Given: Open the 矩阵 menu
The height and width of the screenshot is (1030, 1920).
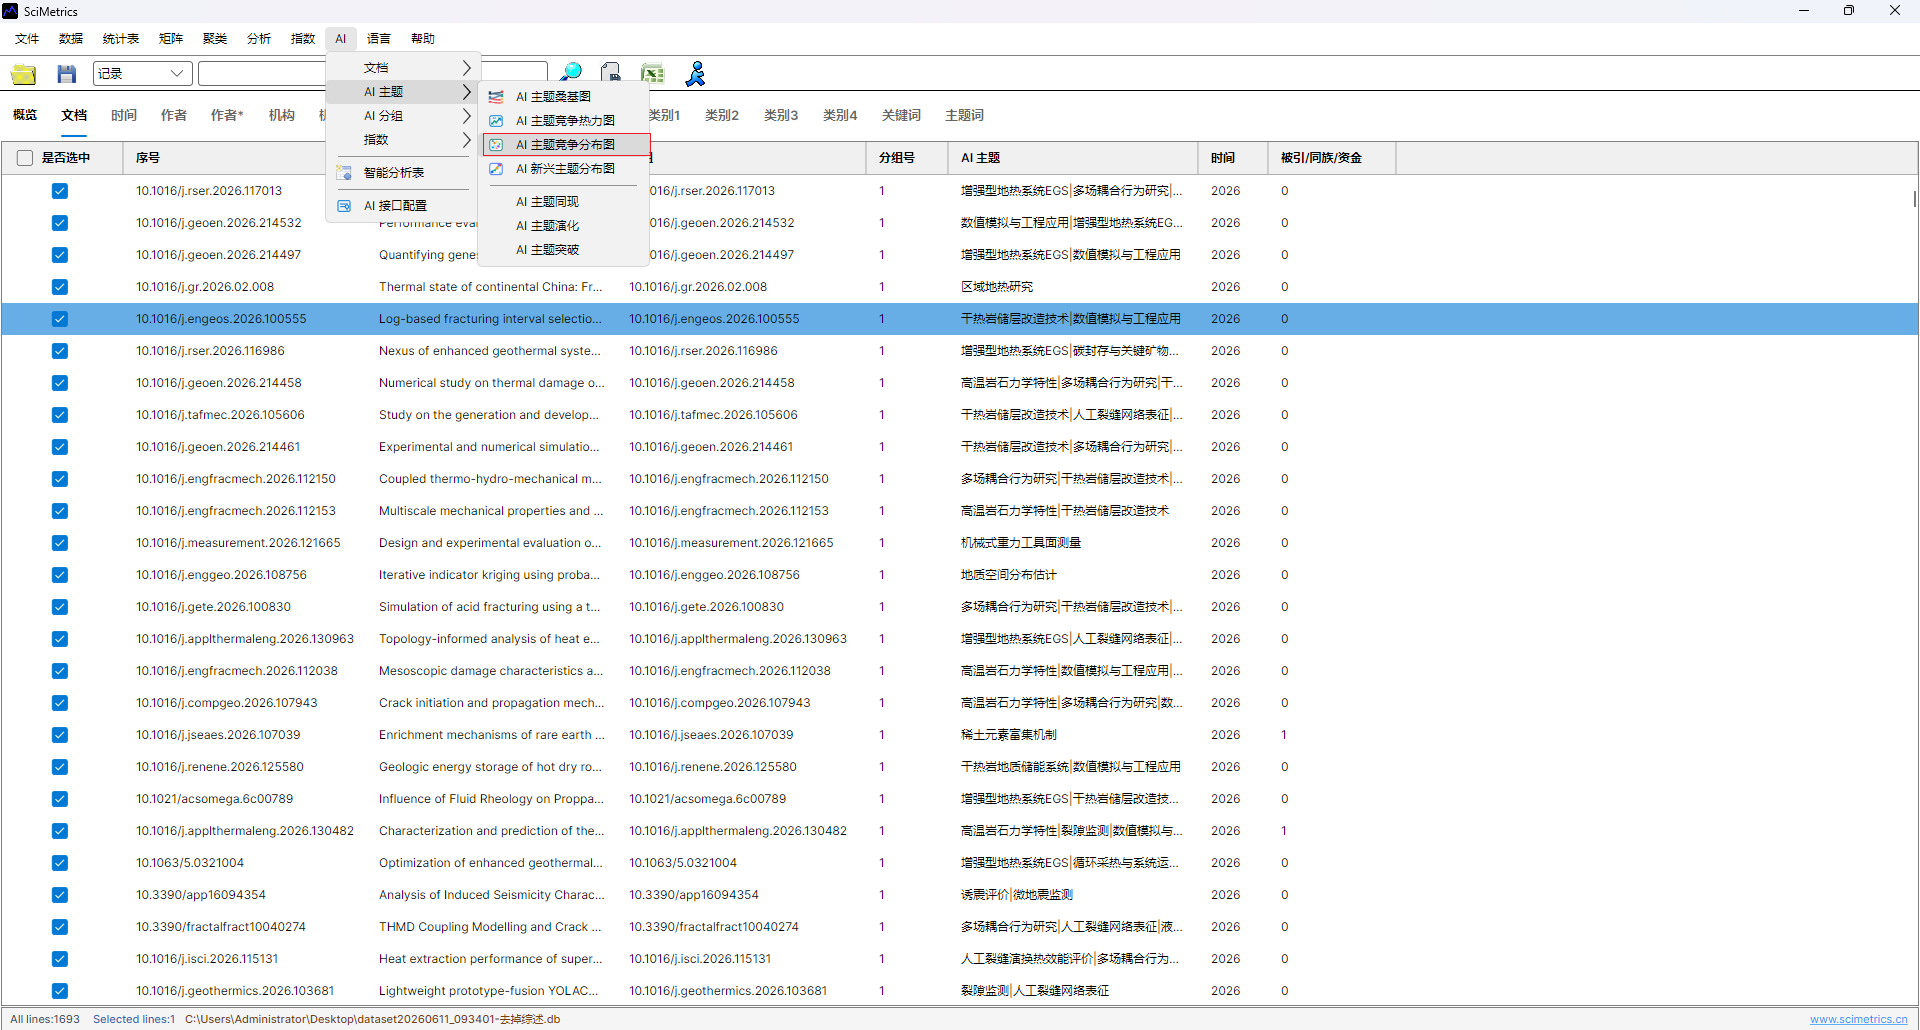Looking at the screenshot, I should pos(171,39).
